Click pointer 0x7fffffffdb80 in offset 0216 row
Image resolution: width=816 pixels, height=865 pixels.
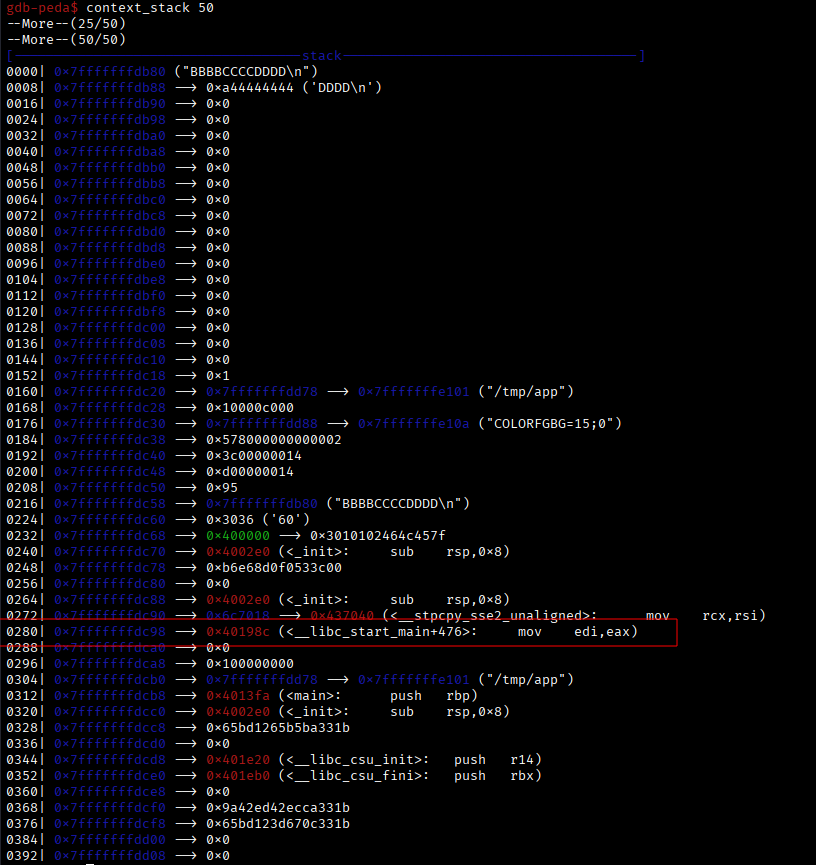tap(262, 504)
